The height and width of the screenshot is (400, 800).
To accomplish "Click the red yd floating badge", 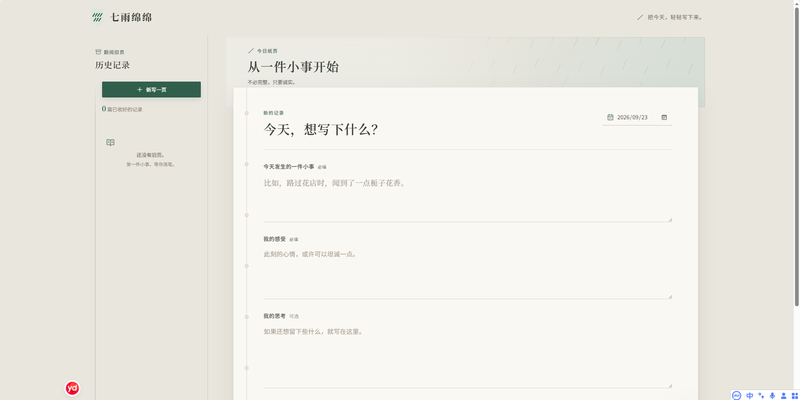I will point(72,388).
